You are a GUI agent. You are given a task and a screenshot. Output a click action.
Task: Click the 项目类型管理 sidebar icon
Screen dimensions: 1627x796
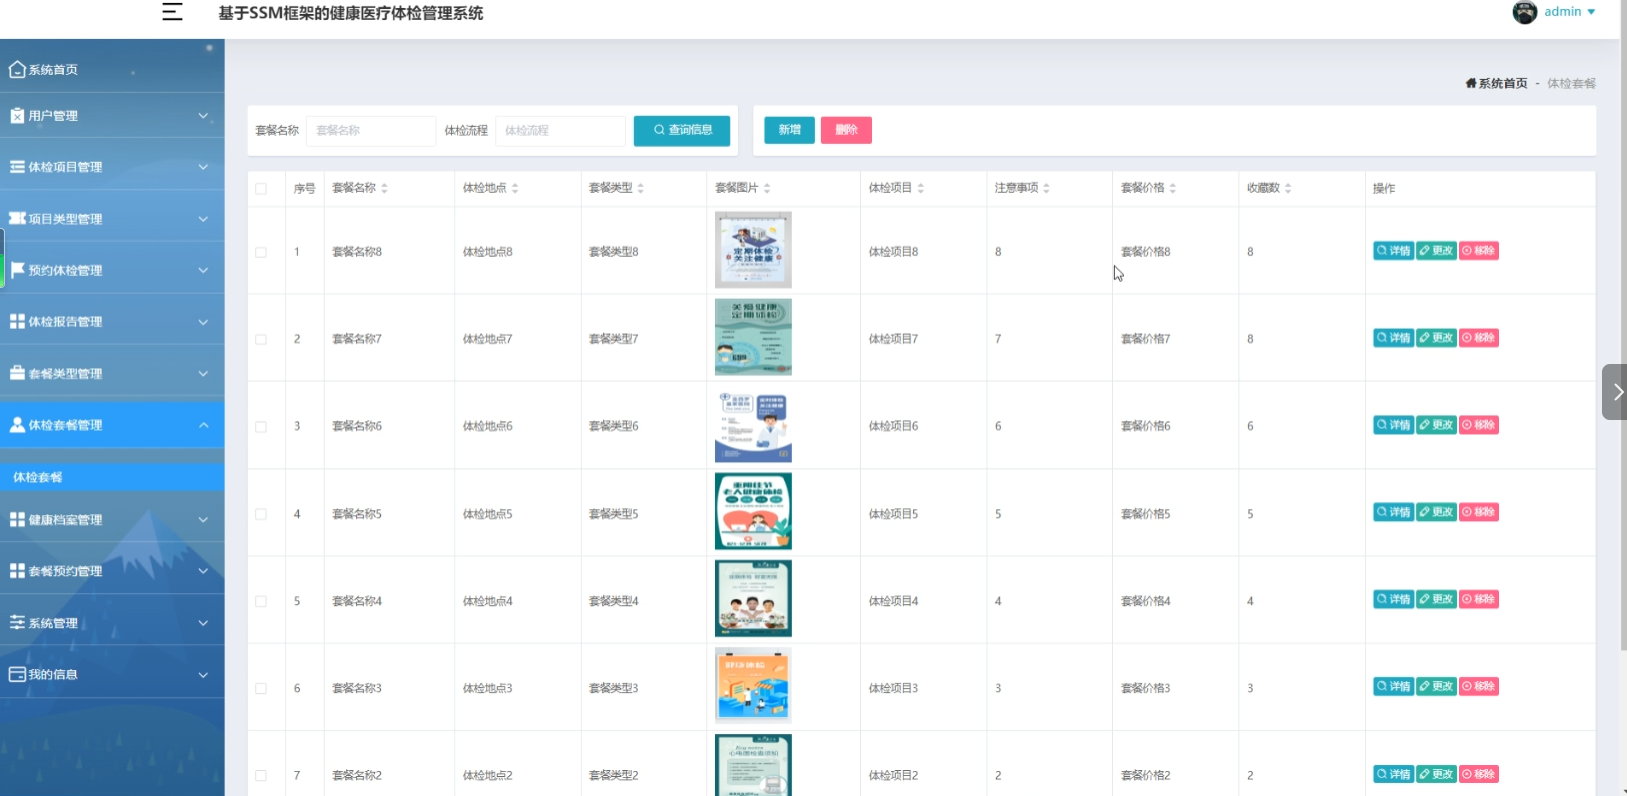coord(17,219)
